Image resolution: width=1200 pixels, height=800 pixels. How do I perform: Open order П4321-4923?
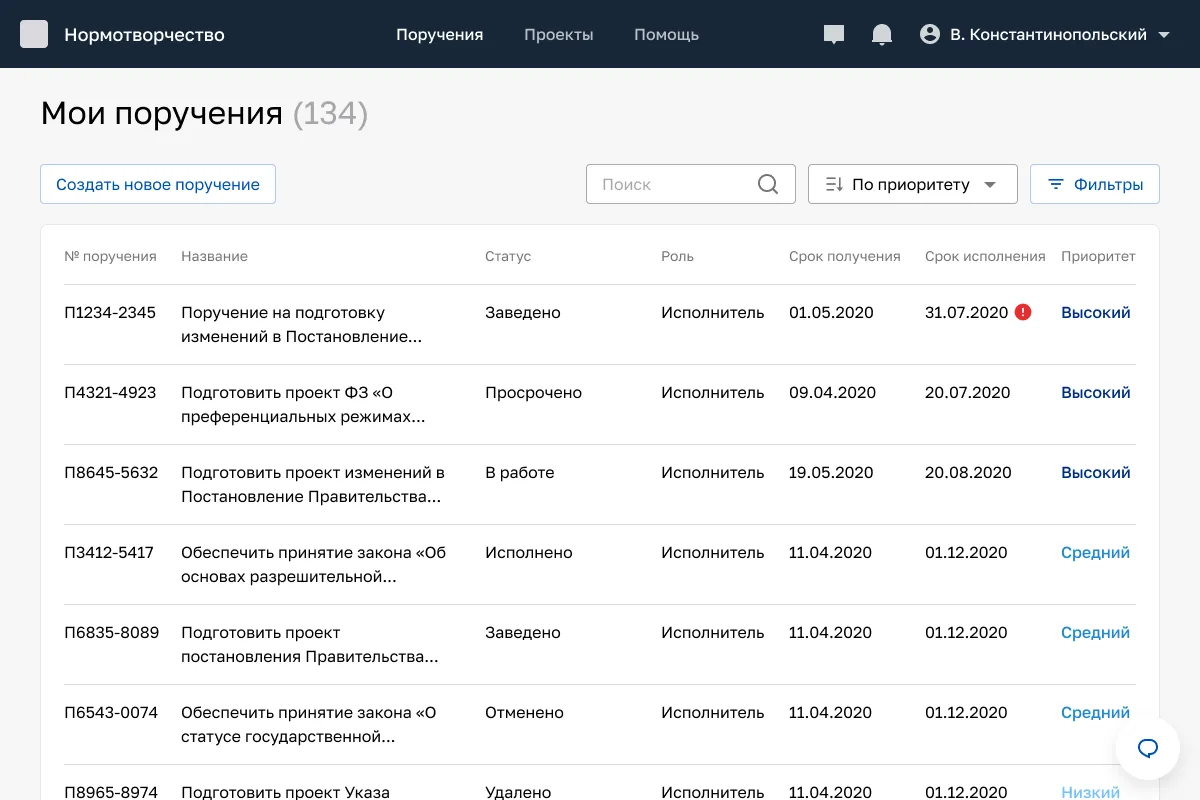[x=110, y=392]
